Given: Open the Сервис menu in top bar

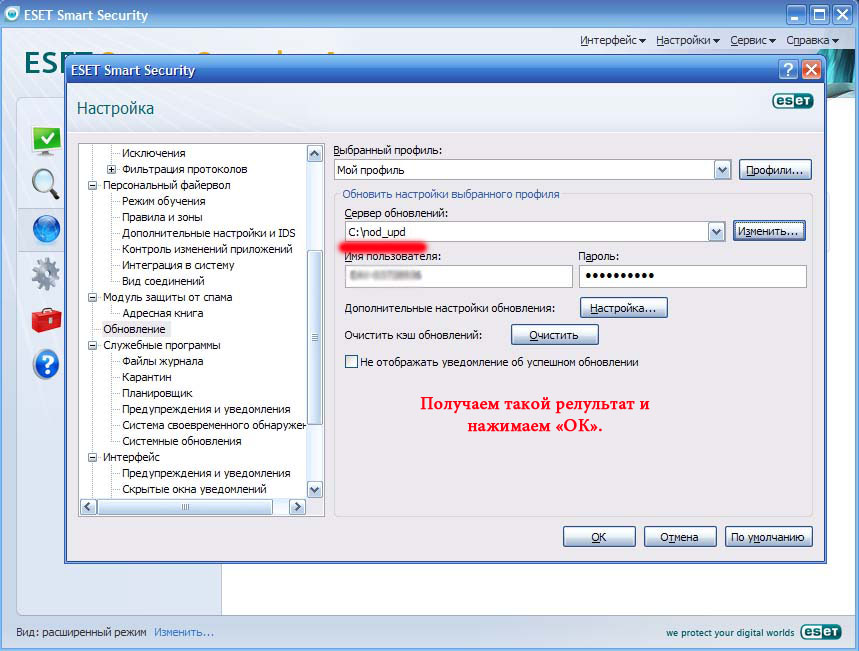Looking at the screenshot, I should [x=753, y=40].
